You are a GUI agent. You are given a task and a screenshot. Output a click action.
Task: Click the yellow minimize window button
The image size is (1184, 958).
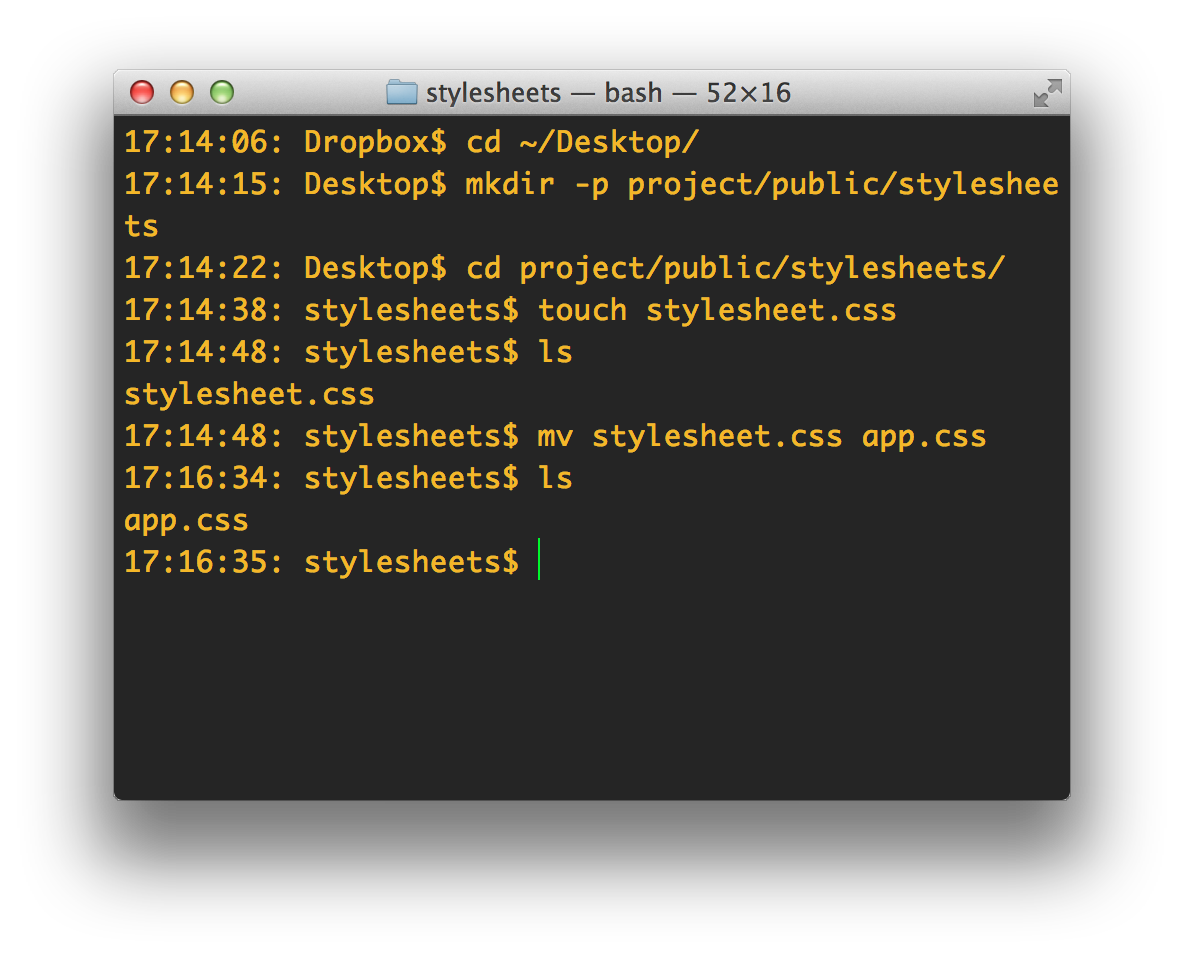(x=182, y=92)
